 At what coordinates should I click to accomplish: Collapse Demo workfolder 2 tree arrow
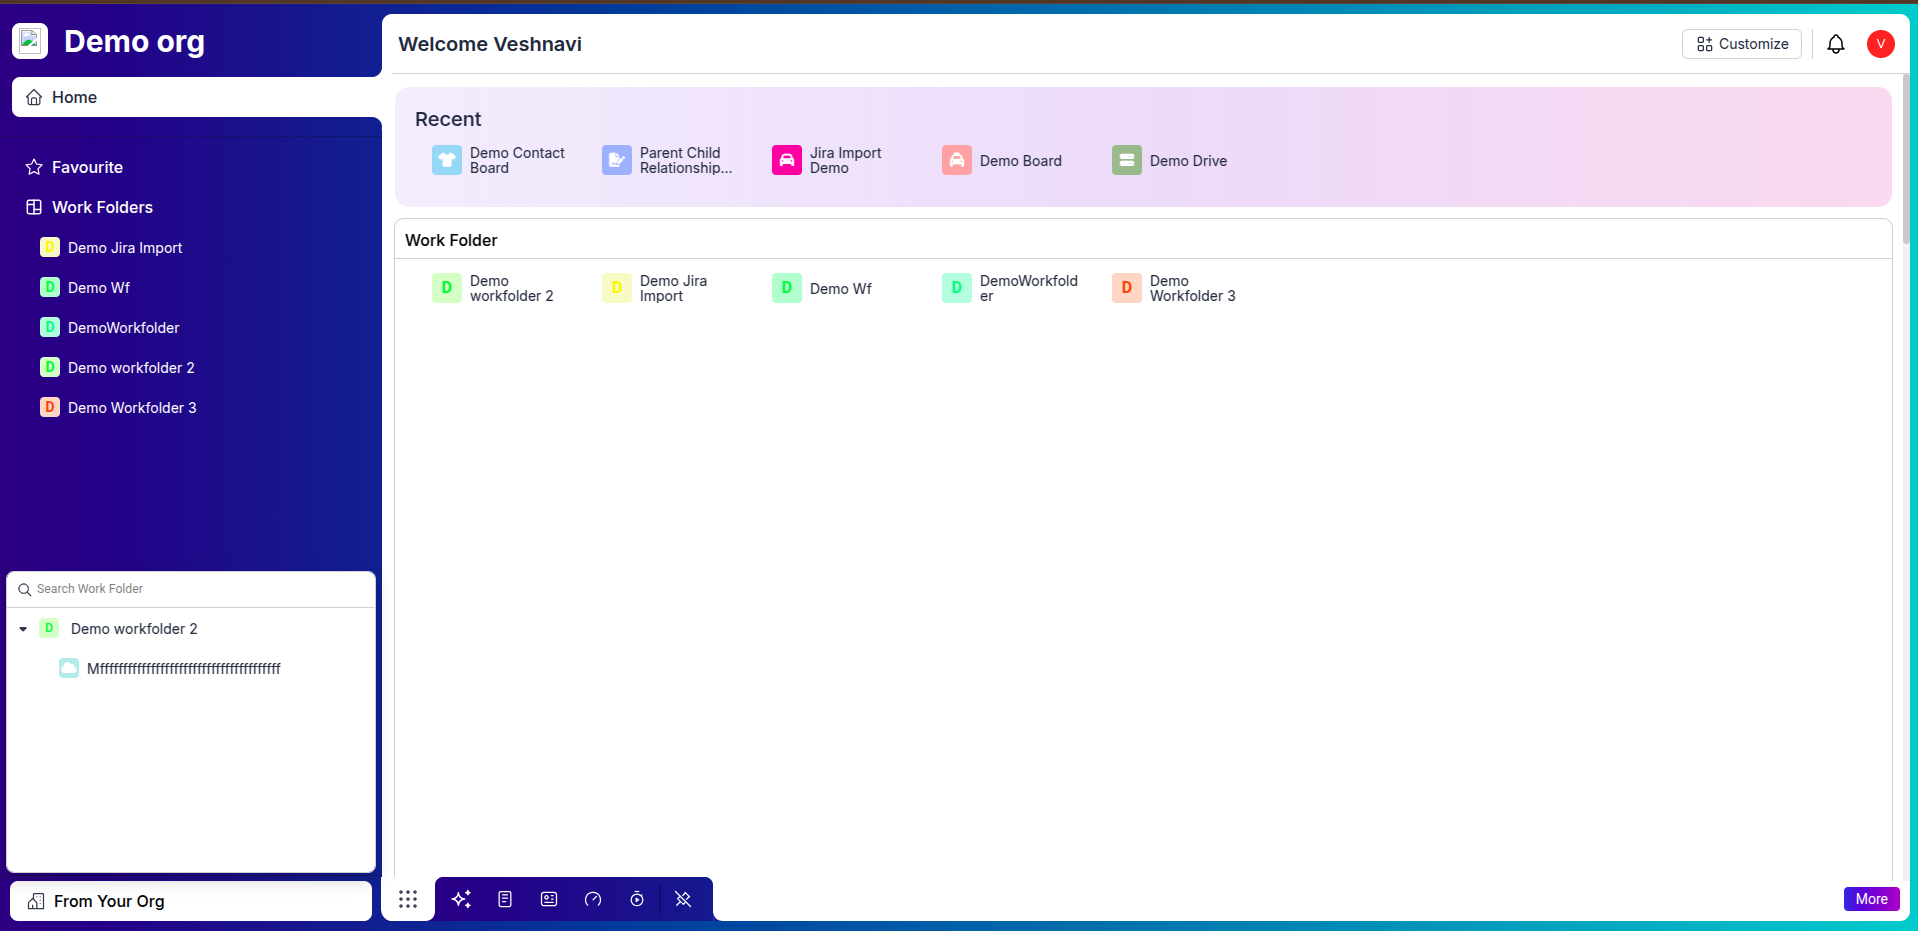tap(23, 629)
